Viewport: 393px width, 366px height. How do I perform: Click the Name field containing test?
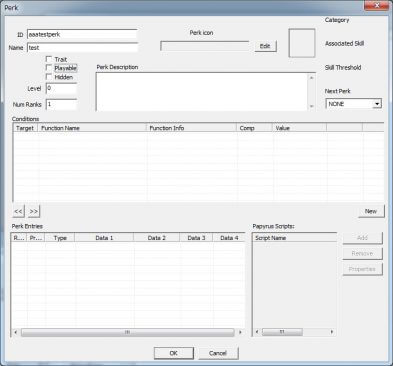tap(82, 48)
